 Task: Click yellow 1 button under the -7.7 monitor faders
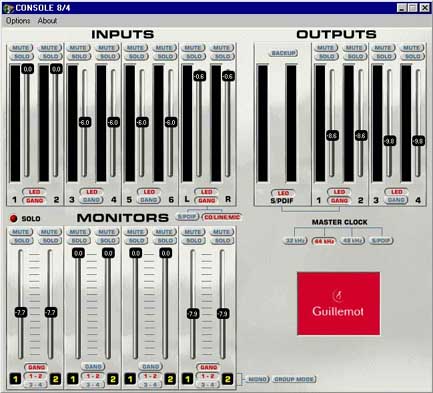15,379
